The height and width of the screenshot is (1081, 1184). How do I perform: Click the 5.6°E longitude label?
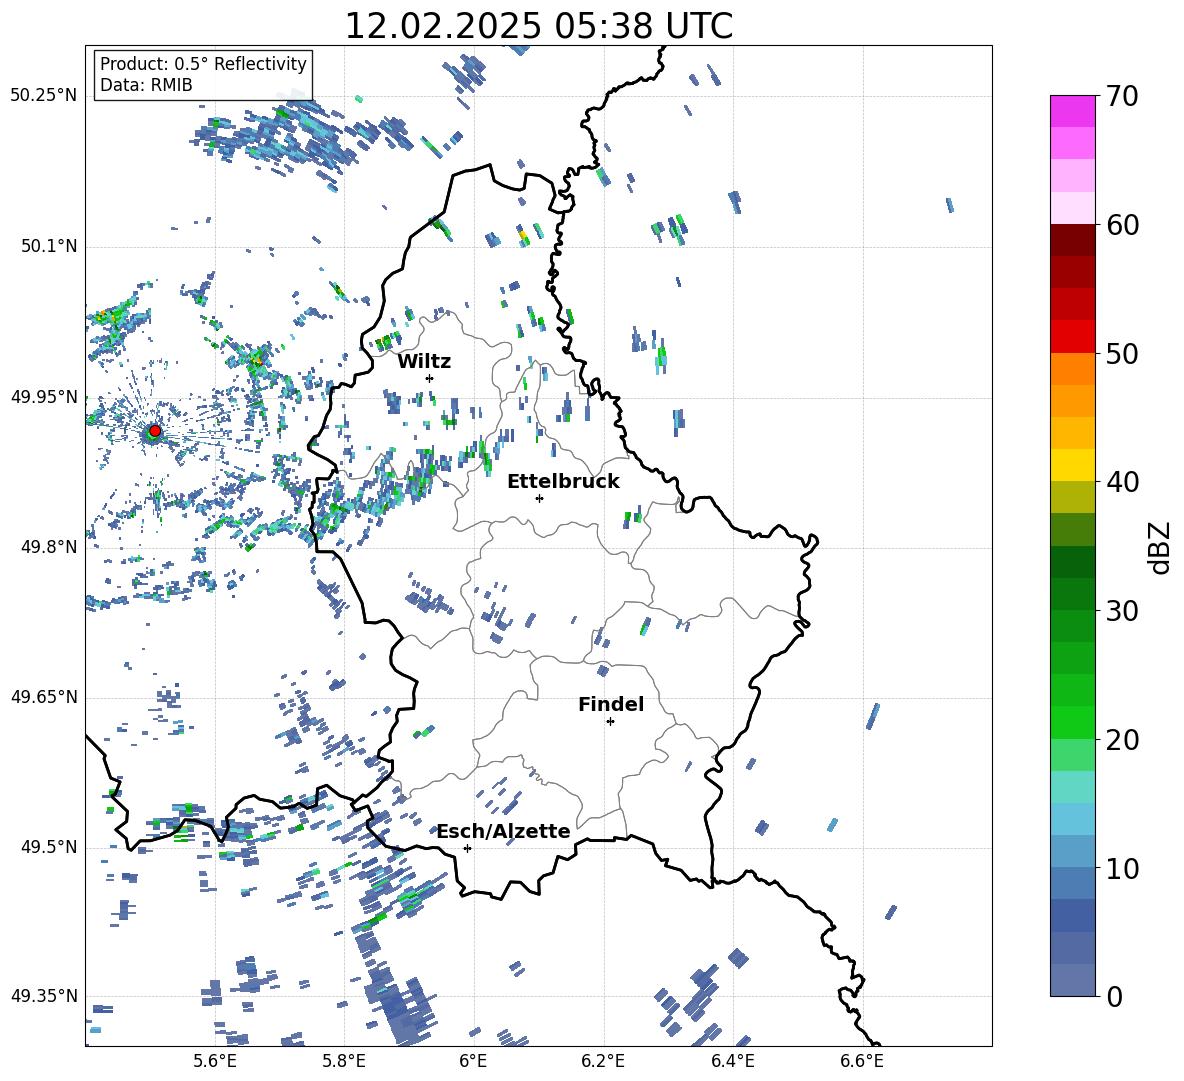tap(215, 1061)
